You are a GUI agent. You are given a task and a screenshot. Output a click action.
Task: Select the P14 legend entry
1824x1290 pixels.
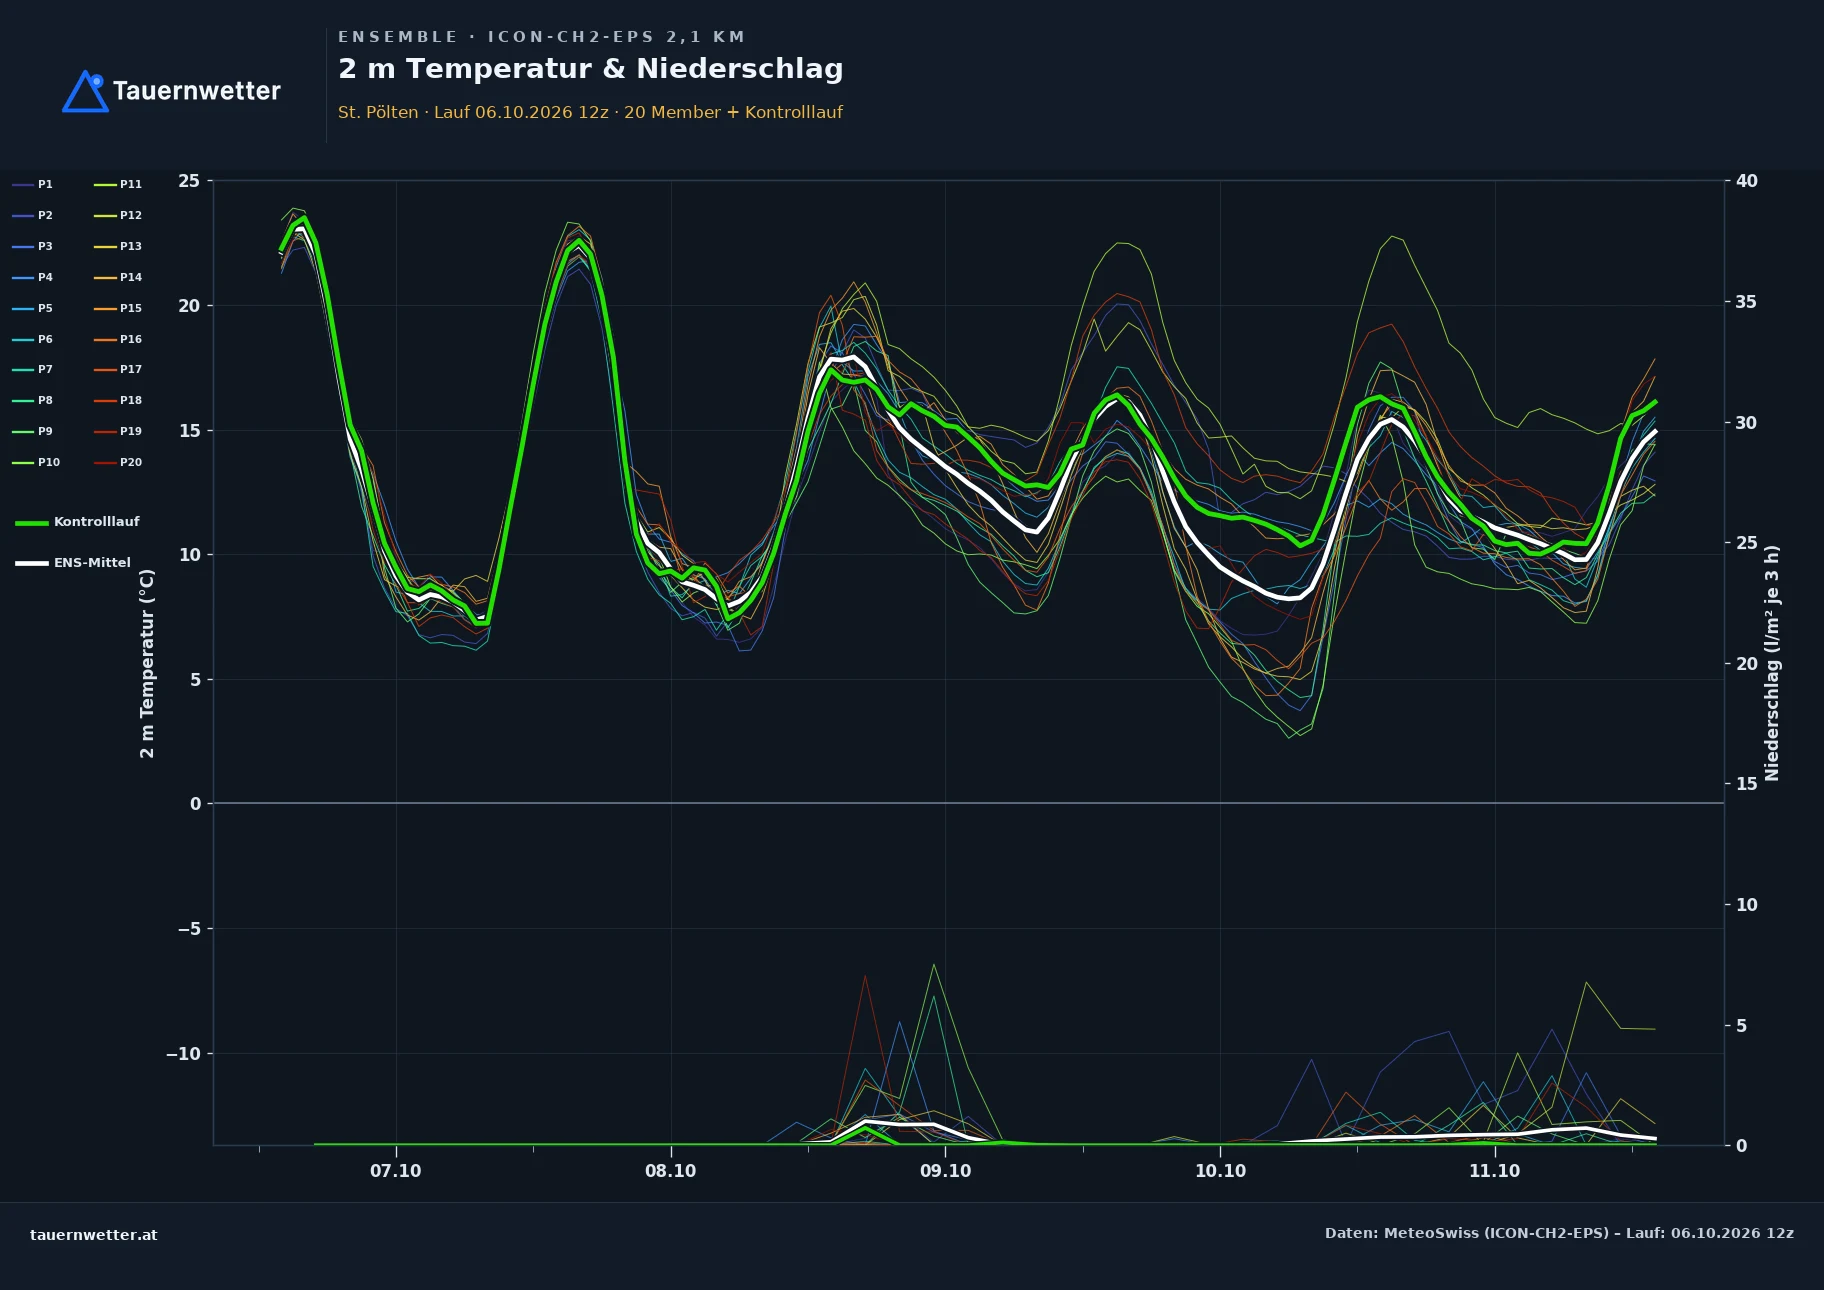(x=118, y=277)
